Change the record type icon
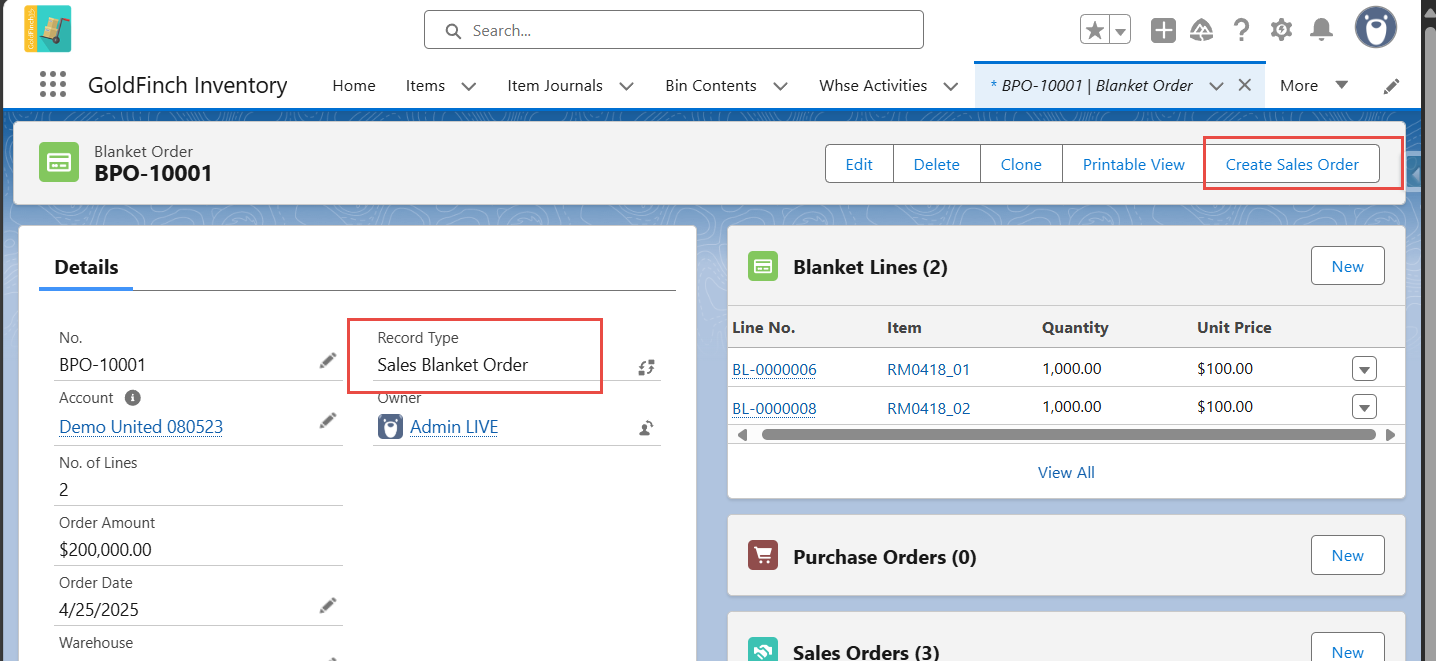Viewport: 1436px width, 661px height. [646, 367]
